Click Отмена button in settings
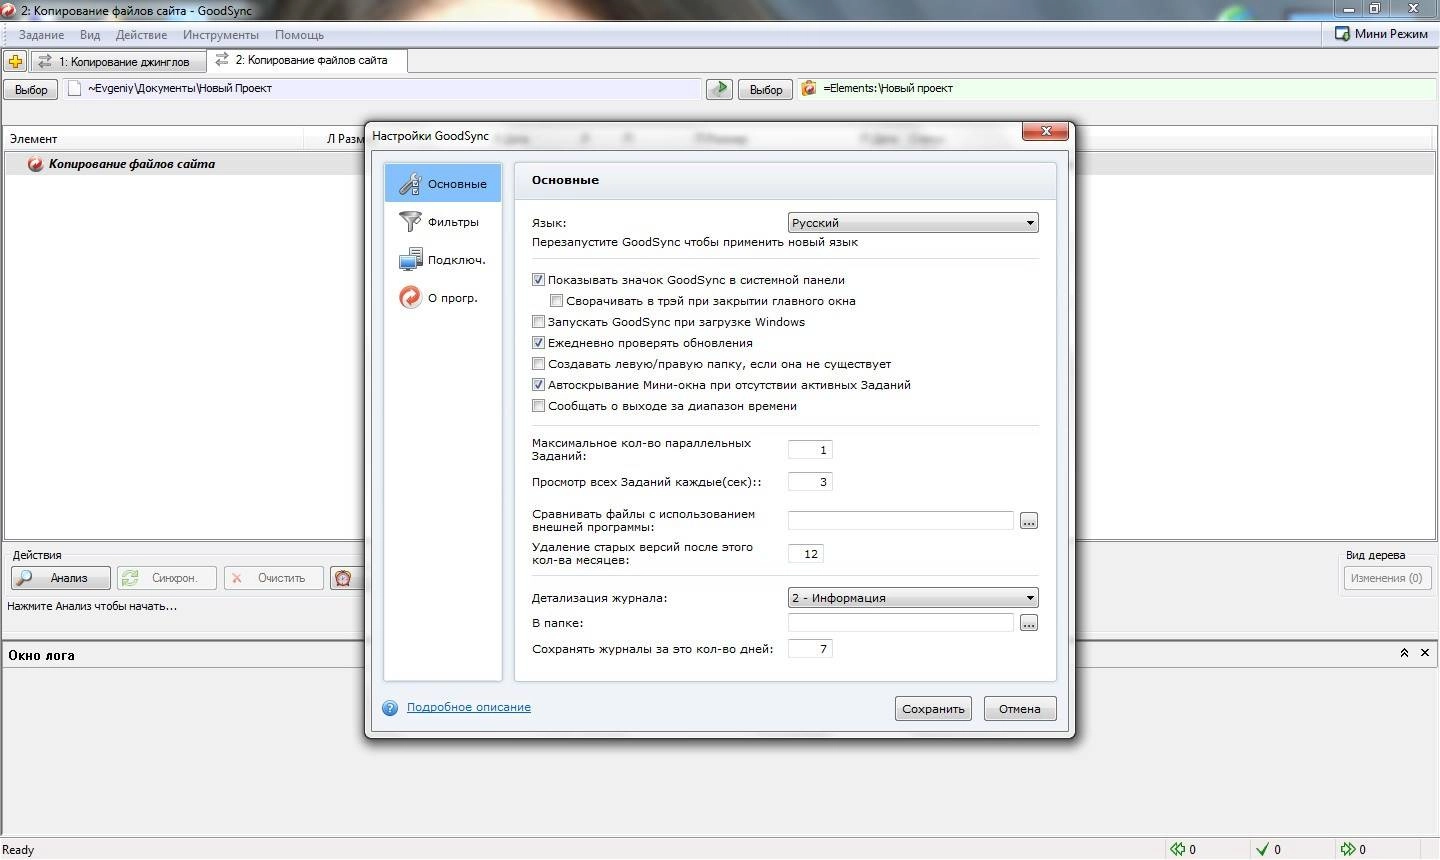Screen dimensions: 1440x860 (x=1020, y=709)
